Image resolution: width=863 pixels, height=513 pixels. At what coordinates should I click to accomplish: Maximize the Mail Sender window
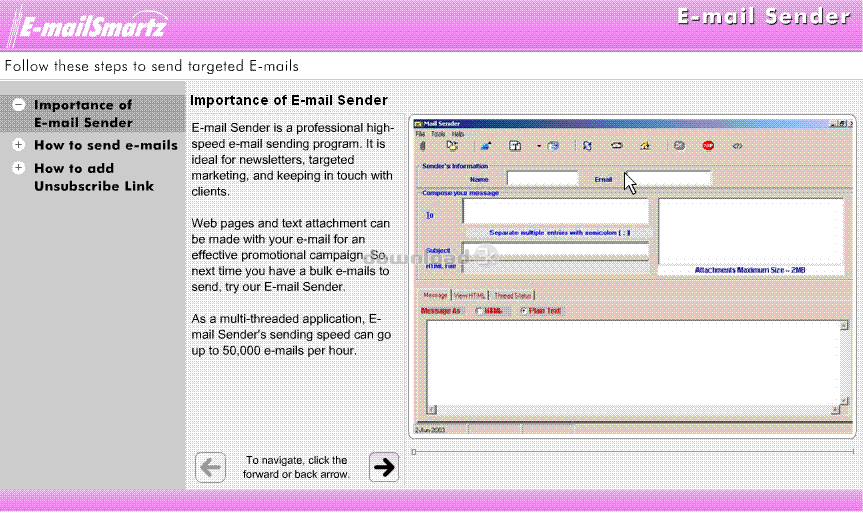click(x=842, y=123)
